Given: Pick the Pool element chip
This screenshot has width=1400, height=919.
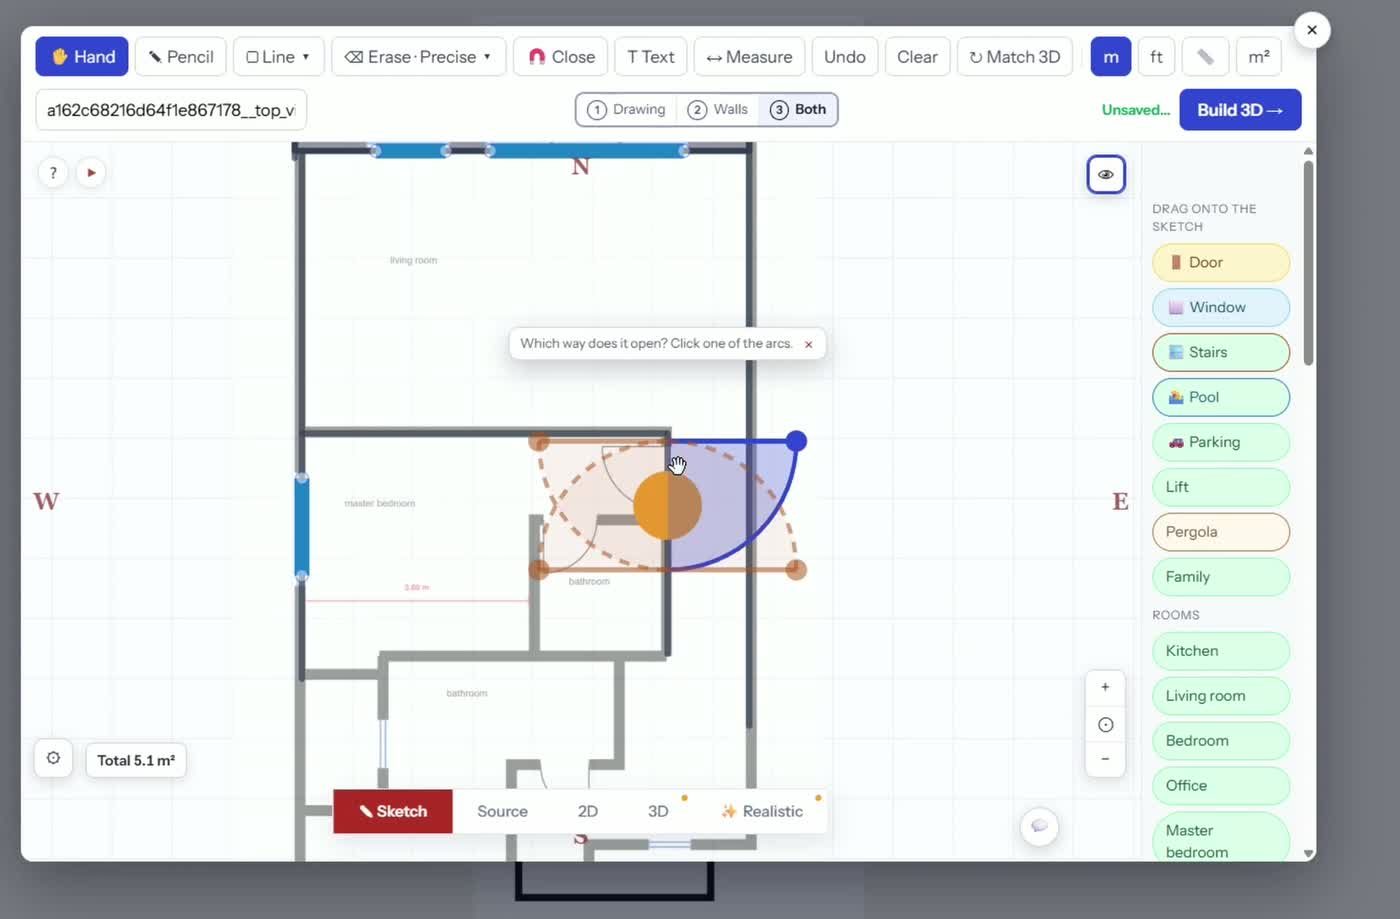Looking at the screenshot, I should point(1221,397).
